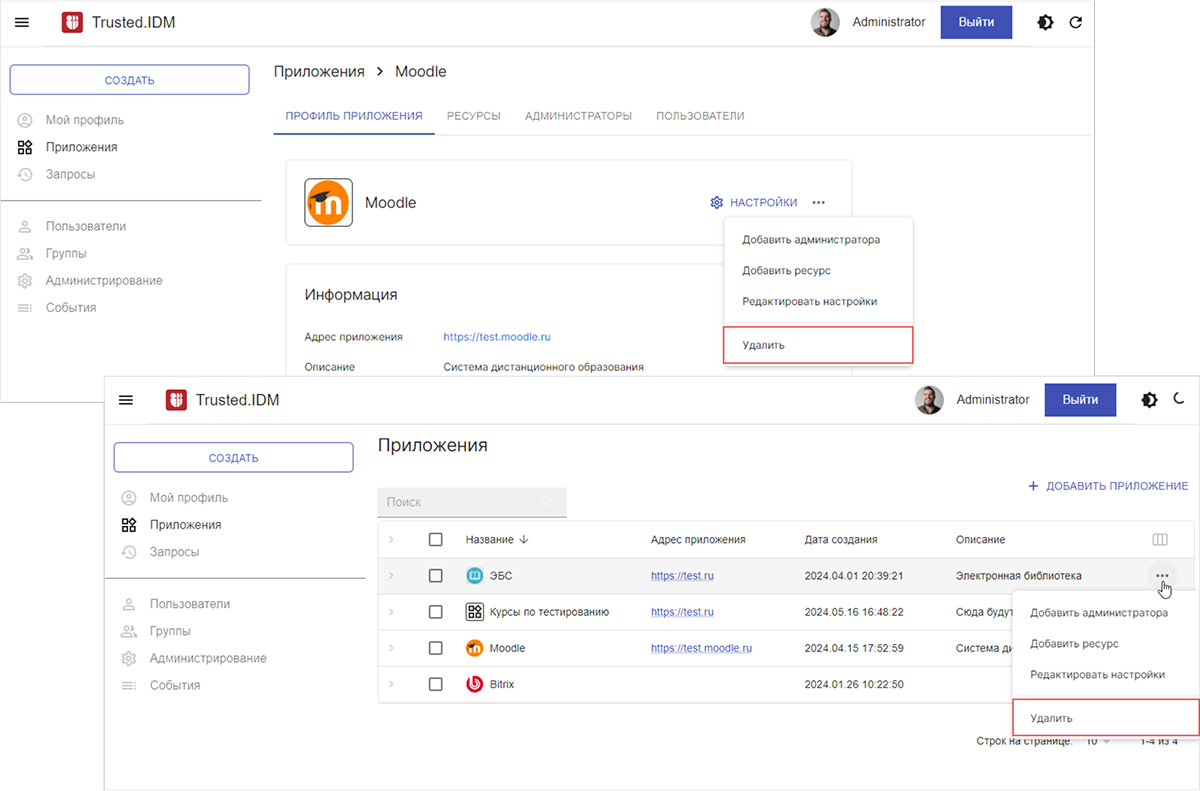Open Настройки gear button for Moodle
The height and width of the screenshot is (791, 1200).
coord(754,203)
